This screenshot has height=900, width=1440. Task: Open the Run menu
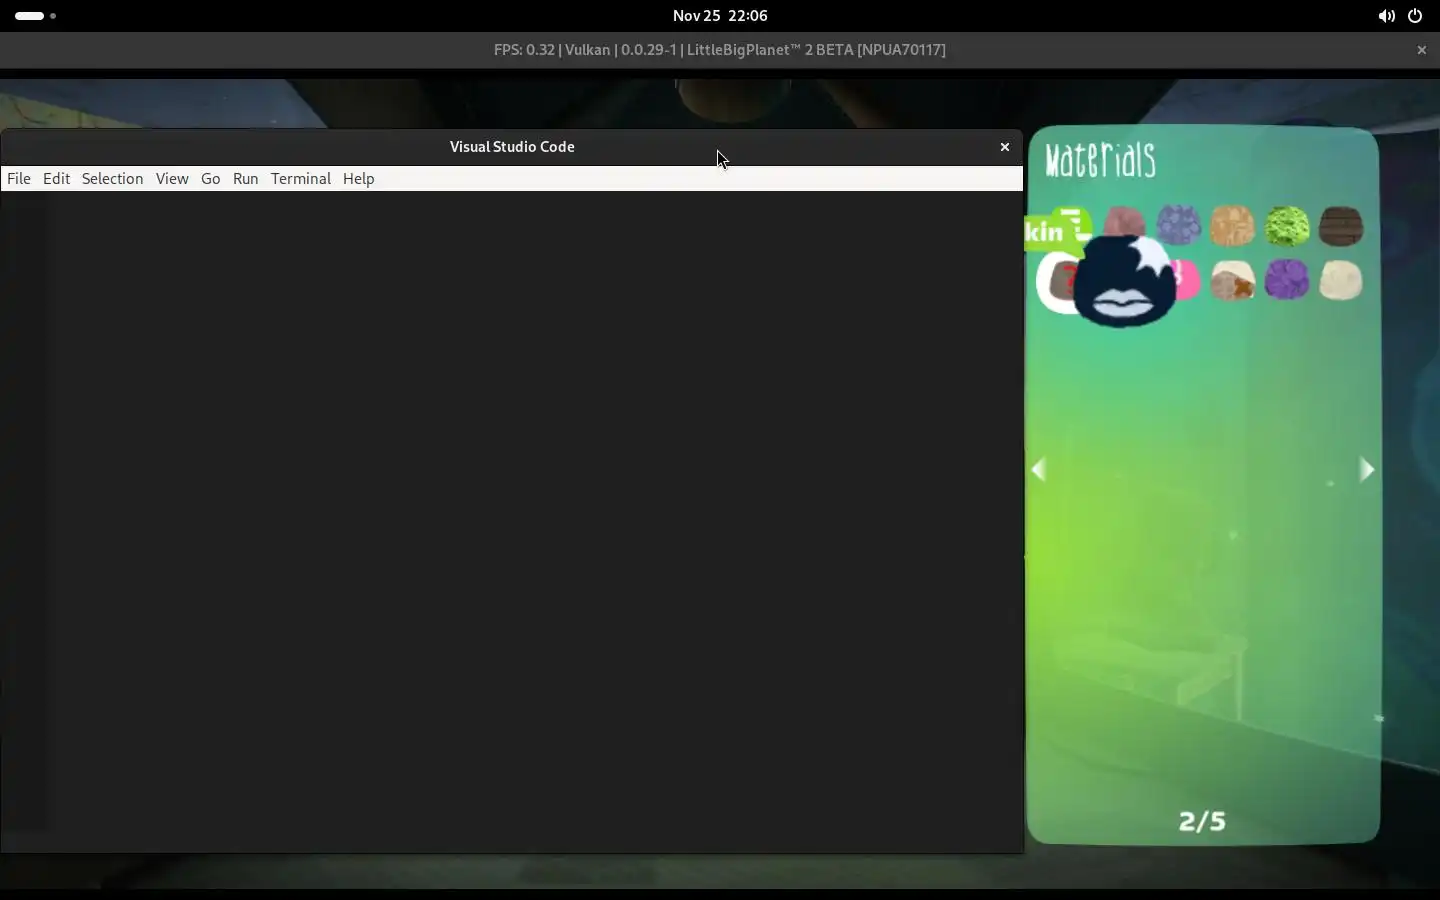pyautogui.click(x=245, y=179)
